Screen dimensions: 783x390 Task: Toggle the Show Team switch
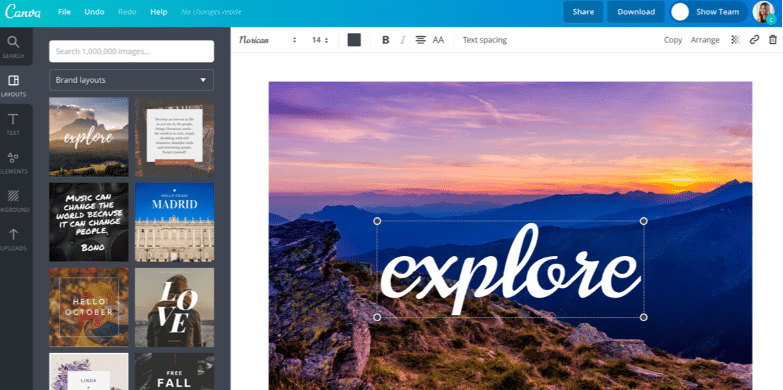(x=709, y=12)
